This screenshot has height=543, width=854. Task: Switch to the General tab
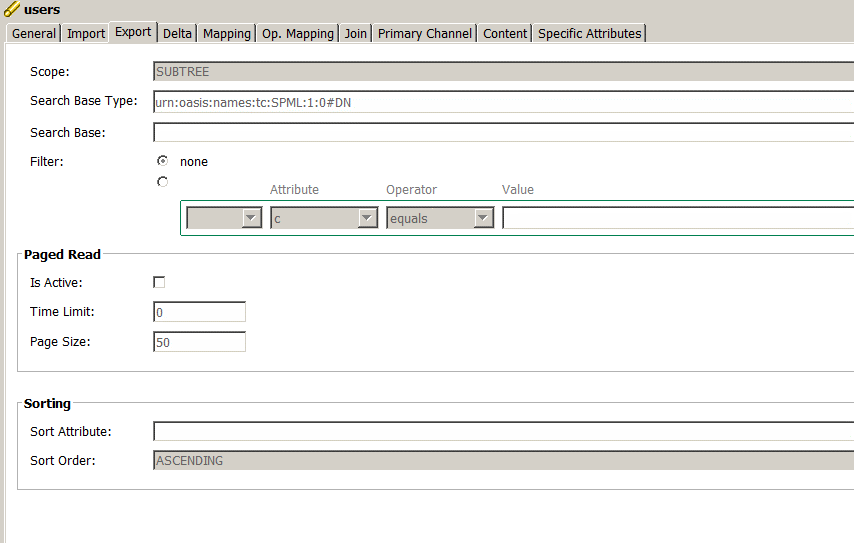point(34,33)
